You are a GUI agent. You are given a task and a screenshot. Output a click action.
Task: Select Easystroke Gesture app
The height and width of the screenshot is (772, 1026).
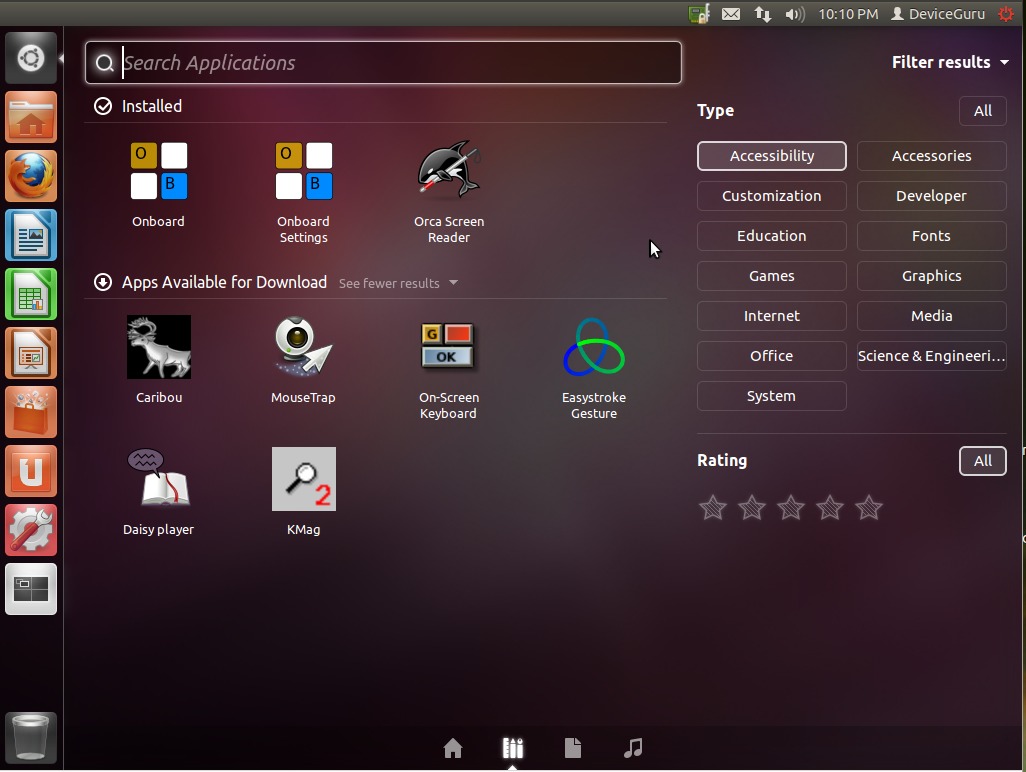coord(593,368)
